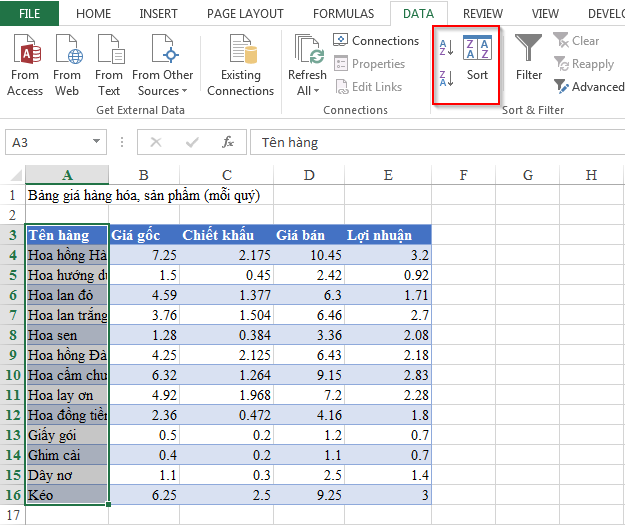625x525 pixels.
Task: Reapply the filter
Action: click(x=584, y=64)
